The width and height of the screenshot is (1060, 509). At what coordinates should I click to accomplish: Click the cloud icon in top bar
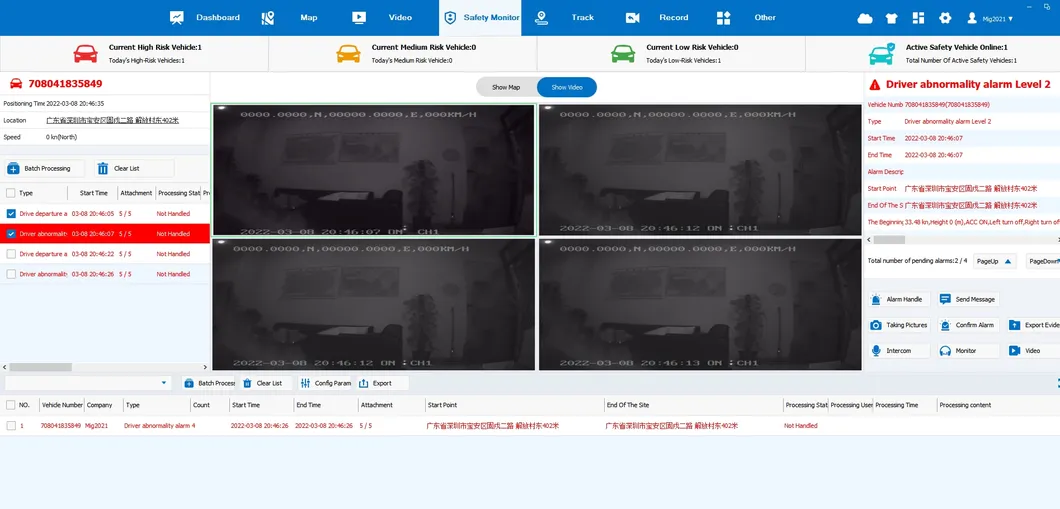point(865,18)
